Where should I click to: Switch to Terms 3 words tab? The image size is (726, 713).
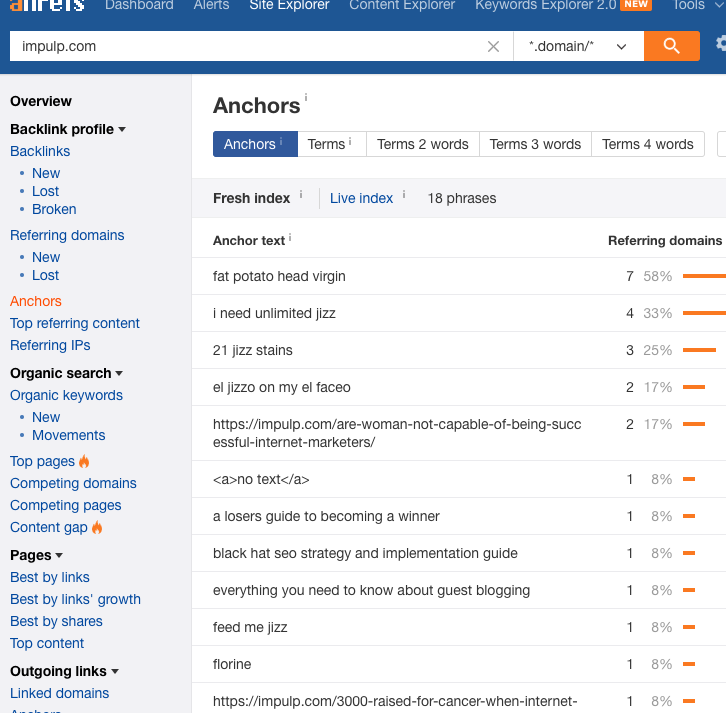[x=535, y=144]
